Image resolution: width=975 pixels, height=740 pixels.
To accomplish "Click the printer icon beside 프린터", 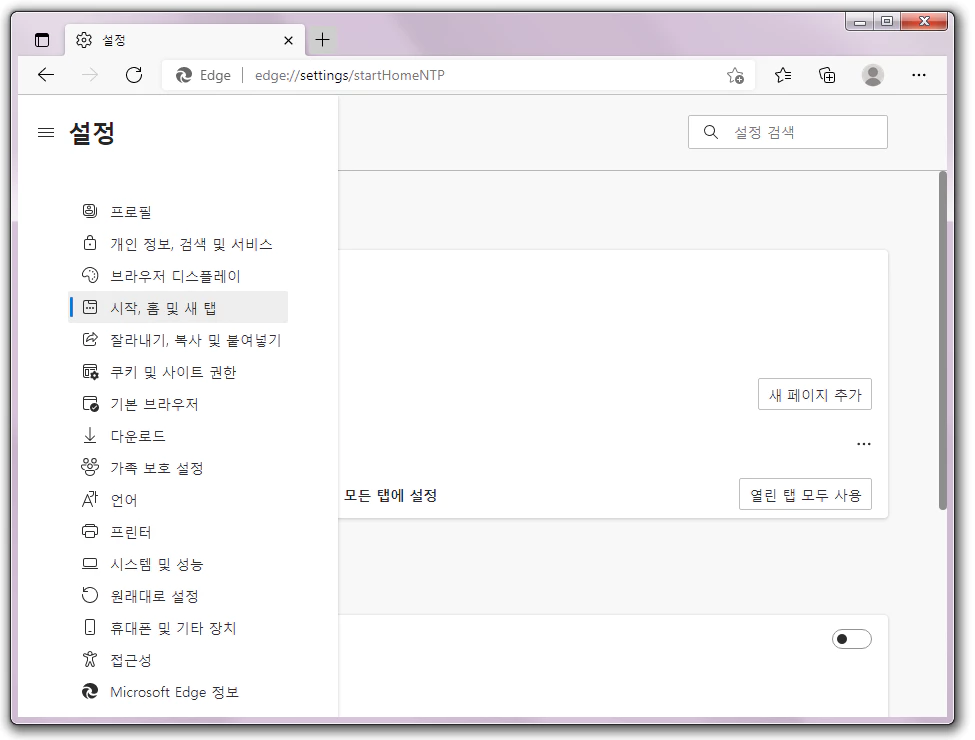I will (x=90, y=531).
